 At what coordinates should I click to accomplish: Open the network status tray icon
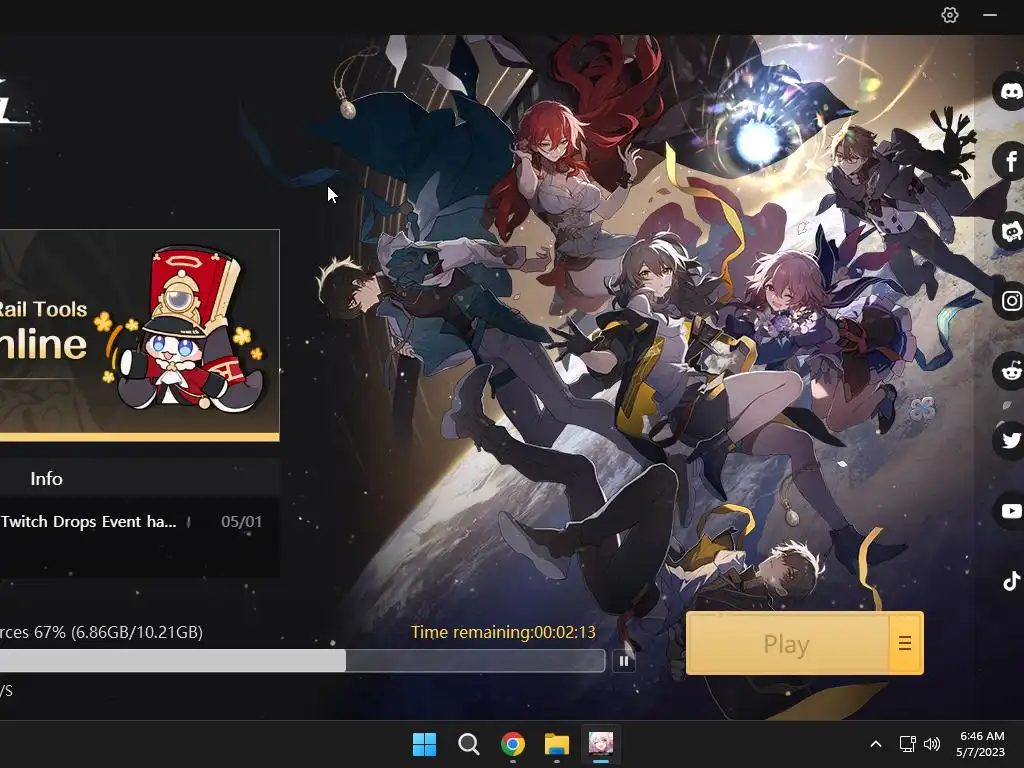(x=907, y=744)
